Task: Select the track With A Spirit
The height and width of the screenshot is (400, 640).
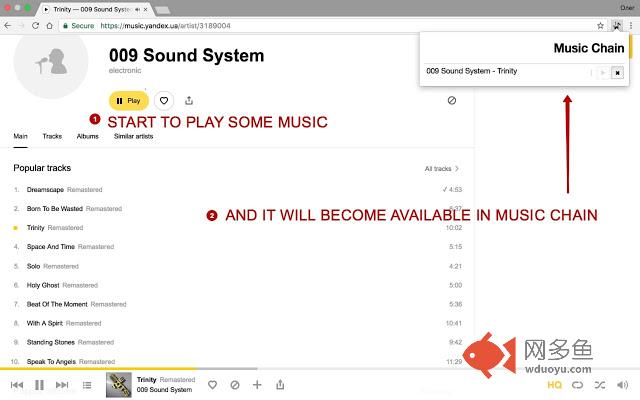Action: point(44,323)
